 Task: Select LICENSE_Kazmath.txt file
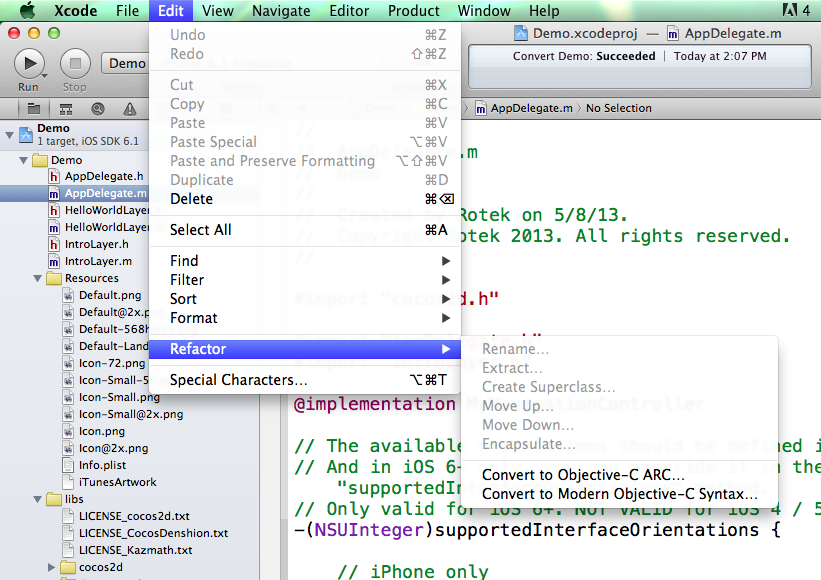point(135,550)
